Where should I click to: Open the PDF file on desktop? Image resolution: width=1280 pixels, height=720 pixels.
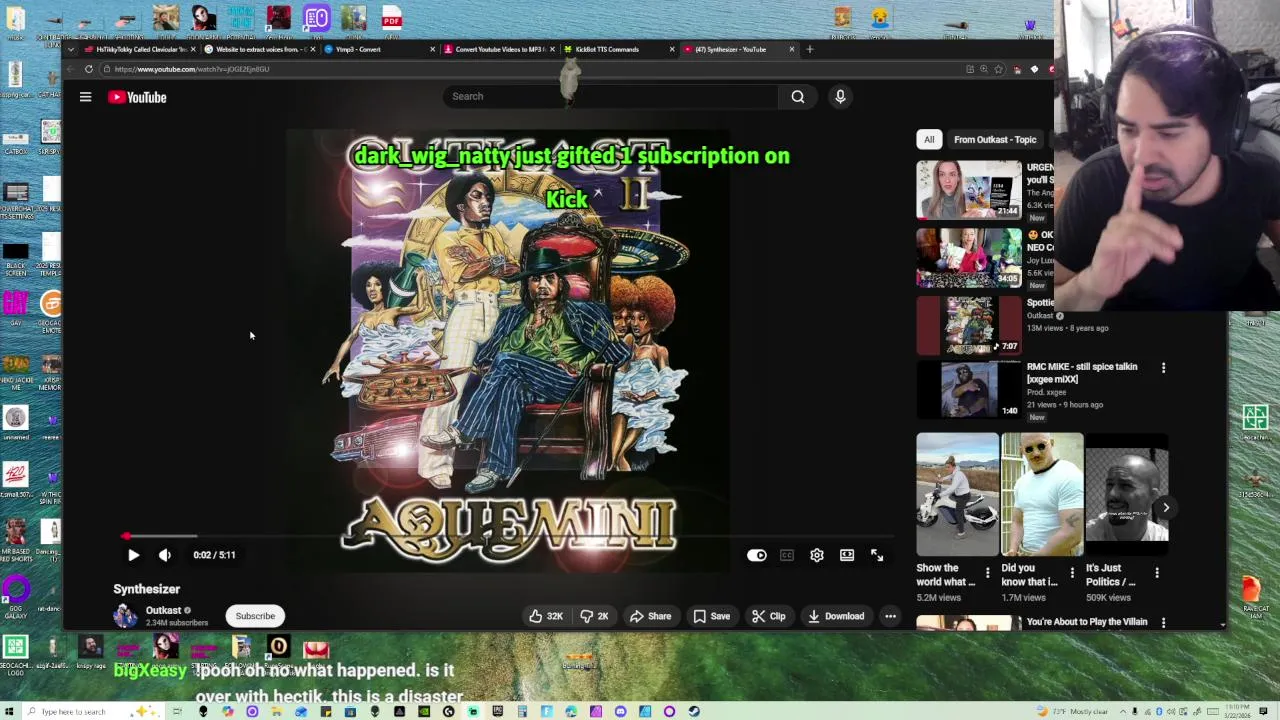pyautogui.click(x=391, y=18)
